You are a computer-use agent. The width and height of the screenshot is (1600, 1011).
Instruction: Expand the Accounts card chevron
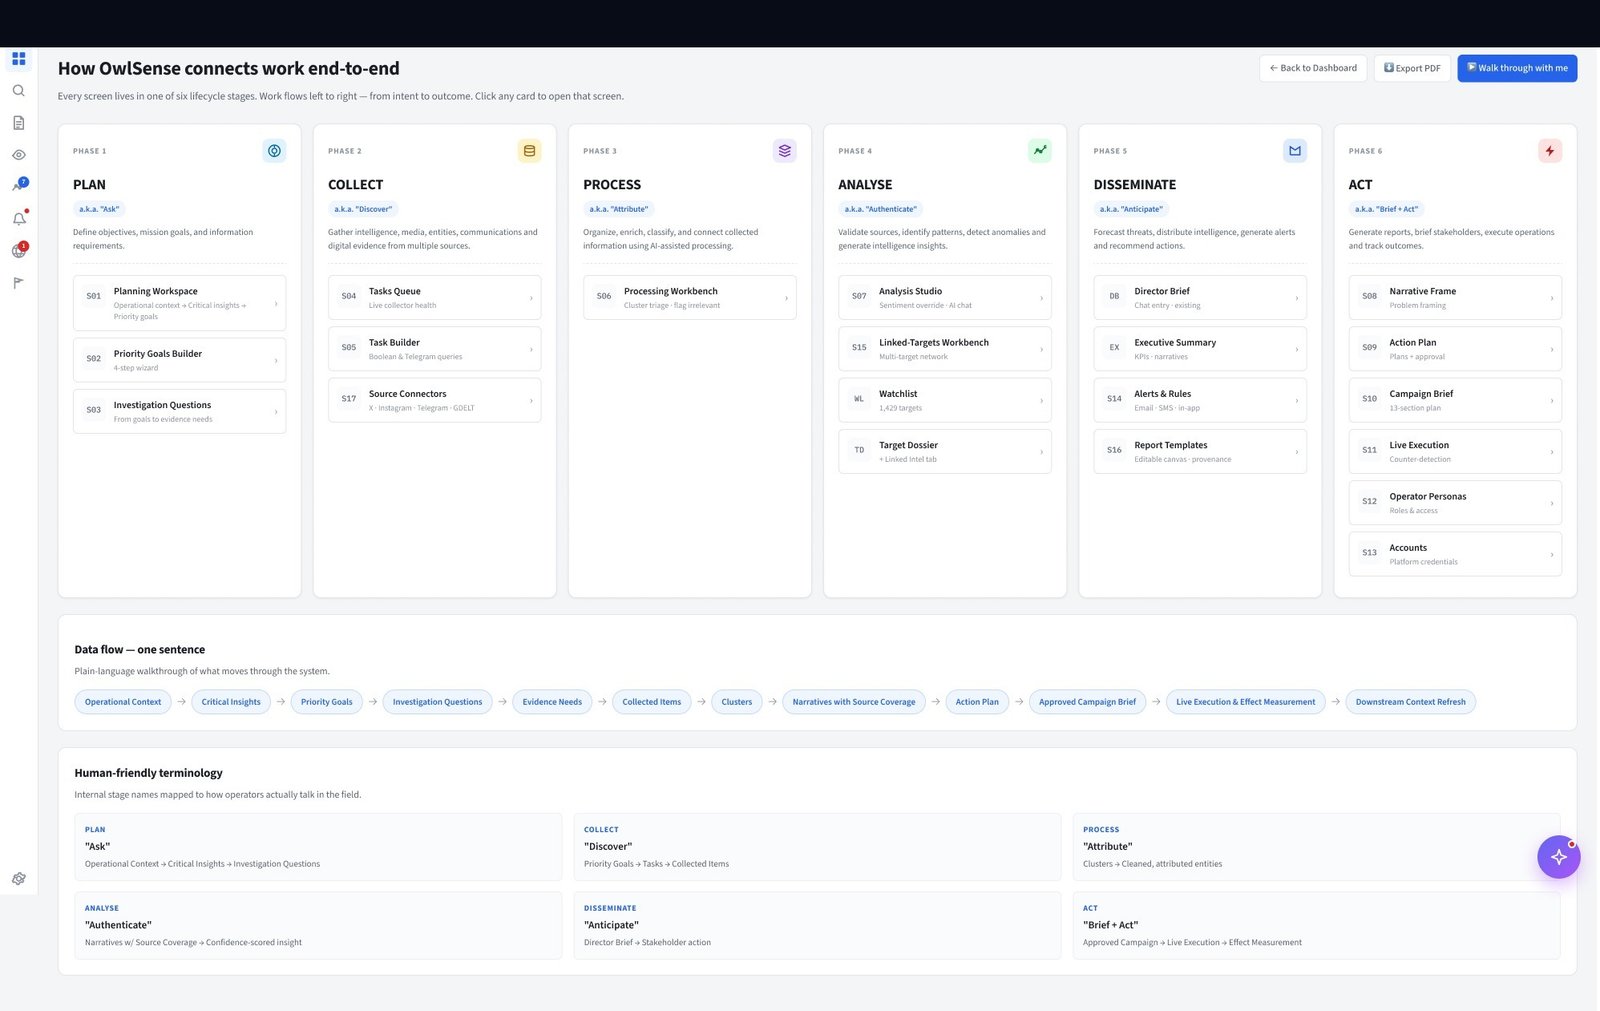point(1552,554)
